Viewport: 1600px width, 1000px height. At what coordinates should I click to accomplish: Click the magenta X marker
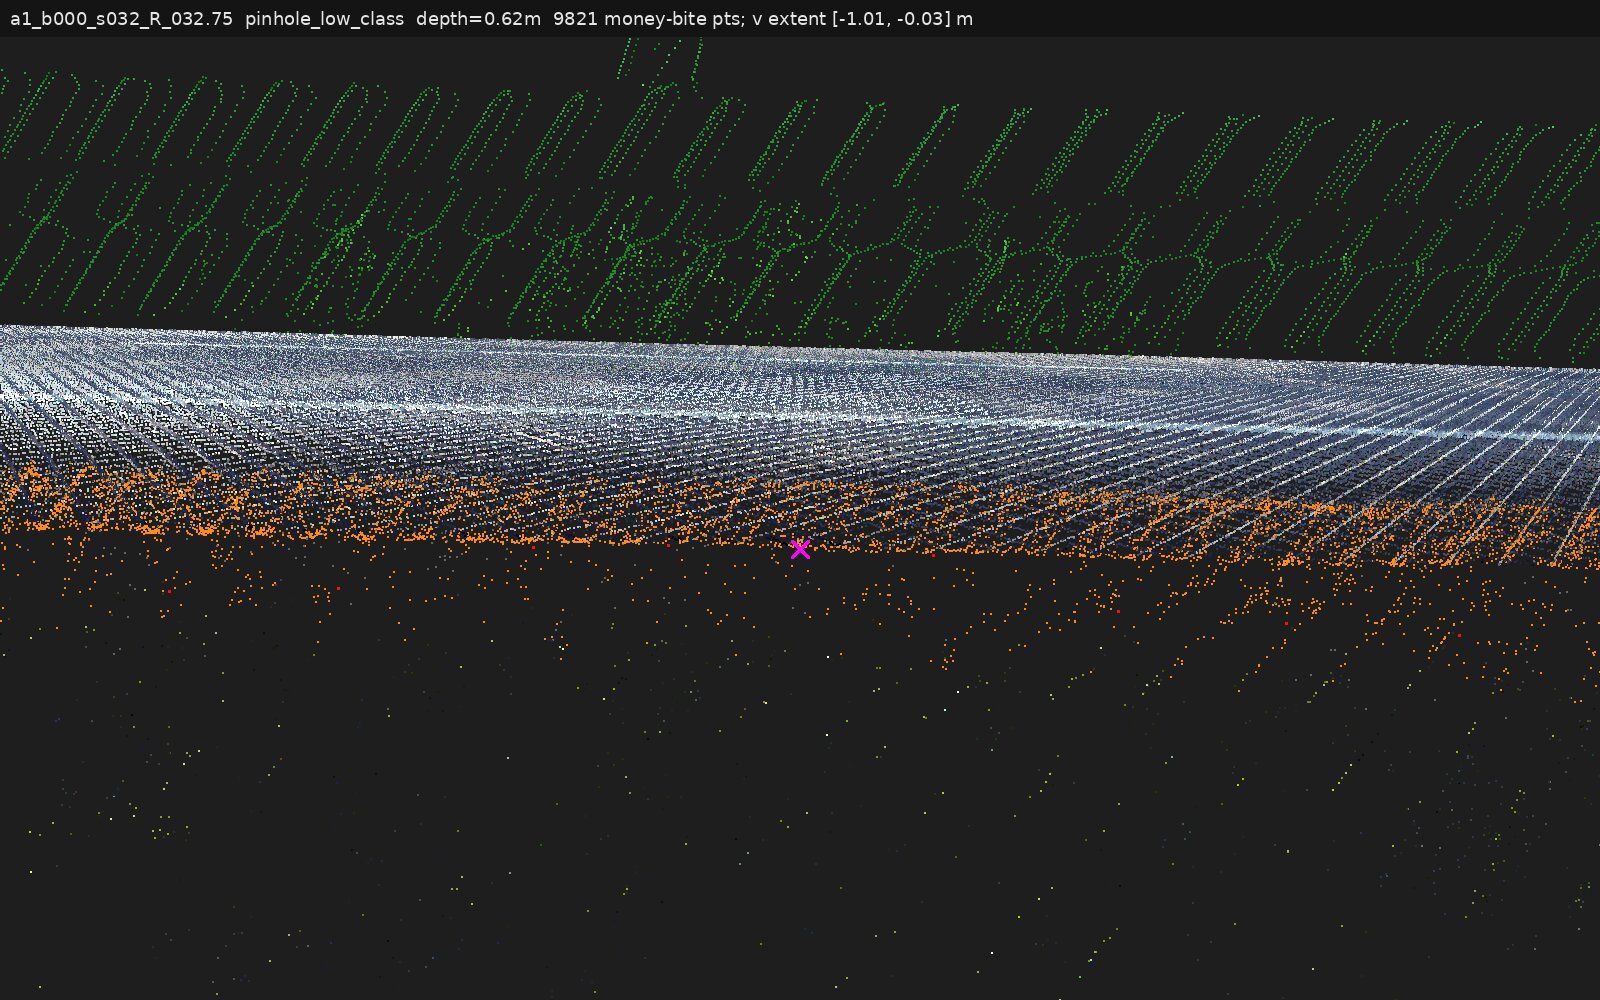click(800, 549)
